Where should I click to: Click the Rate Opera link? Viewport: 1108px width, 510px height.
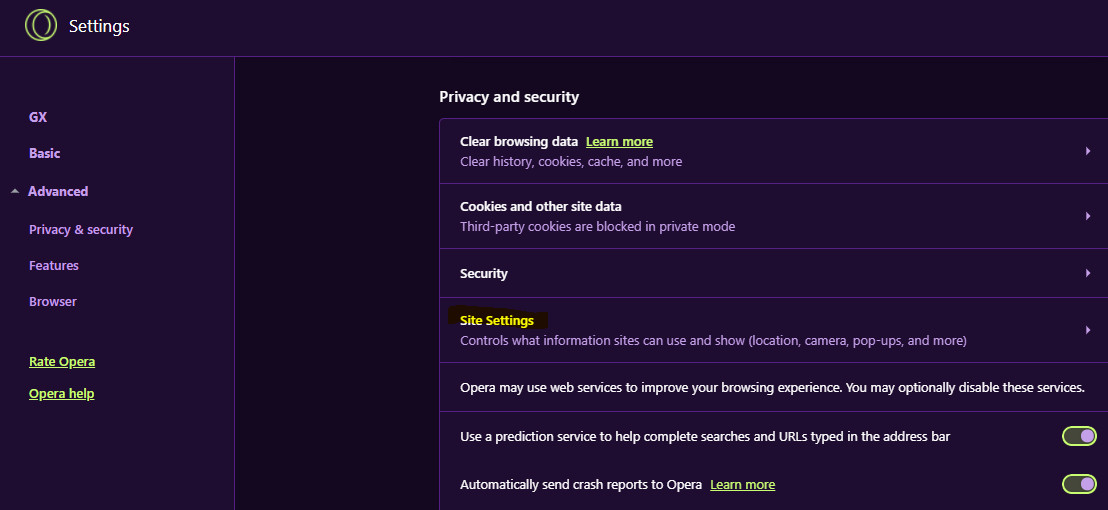click(62, 361)
